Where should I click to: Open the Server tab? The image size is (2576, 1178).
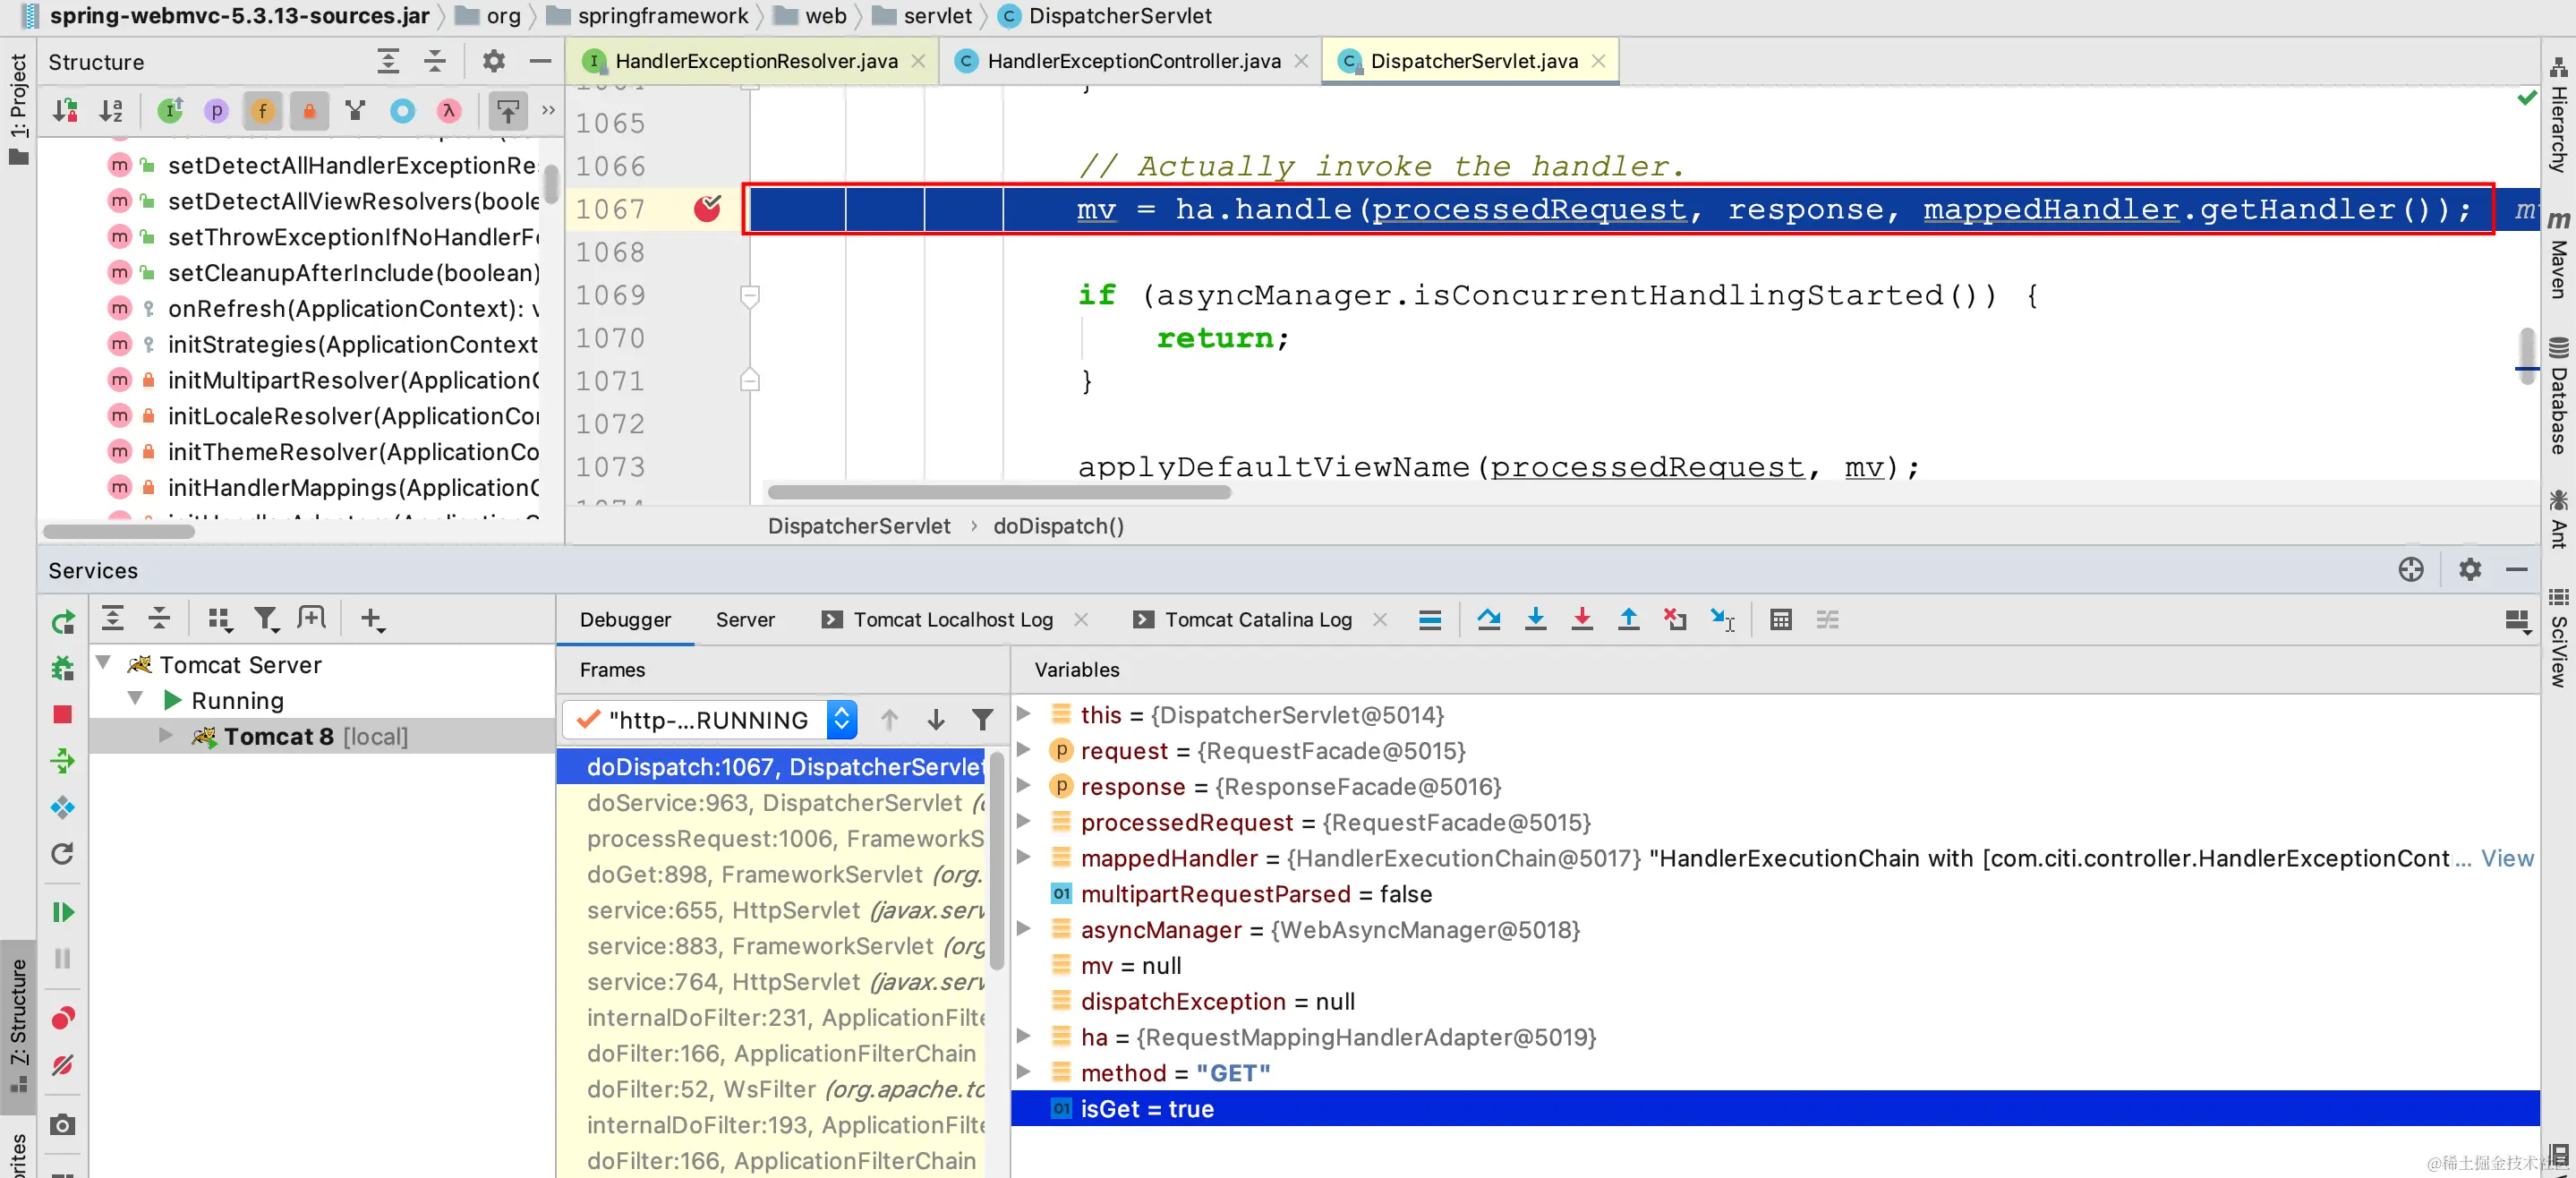click(x=744, y=620)
